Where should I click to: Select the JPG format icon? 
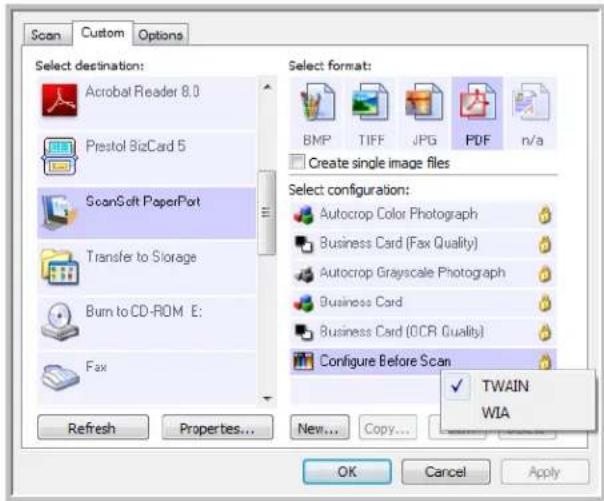424,102
